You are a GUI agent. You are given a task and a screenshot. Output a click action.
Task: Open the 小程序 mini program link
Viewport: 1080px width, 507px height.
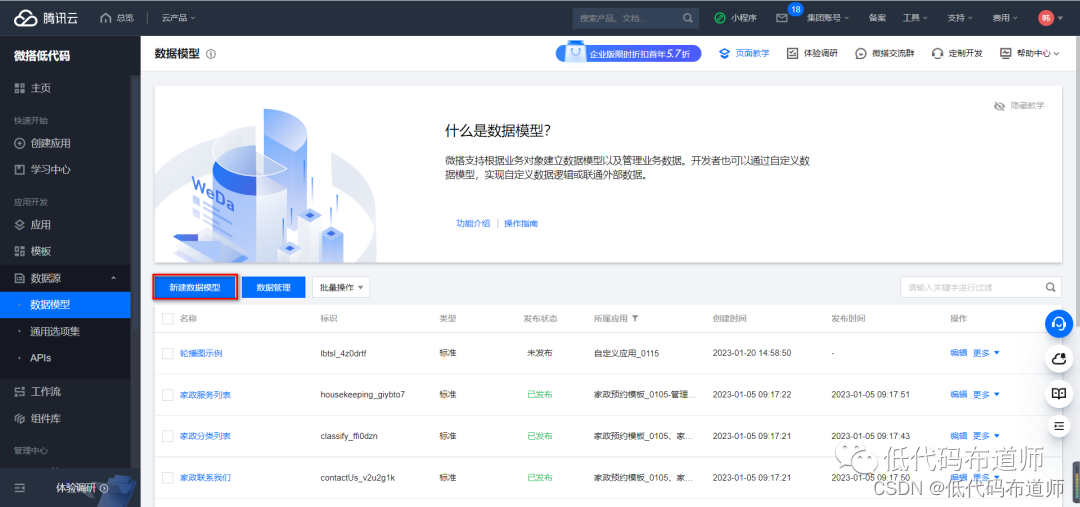tap(736, 18)
